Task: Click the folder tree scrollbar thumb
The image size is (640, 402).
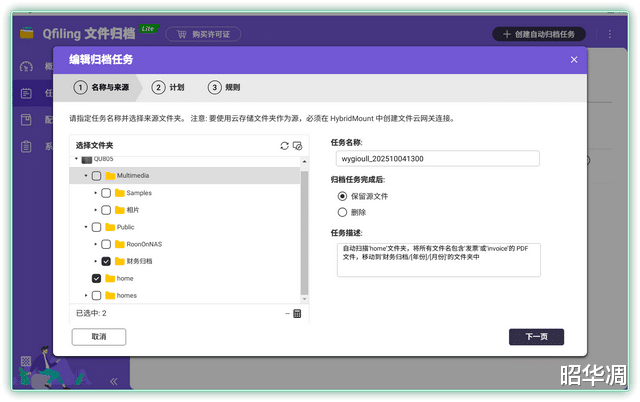Action: click(x=304, y=233)
